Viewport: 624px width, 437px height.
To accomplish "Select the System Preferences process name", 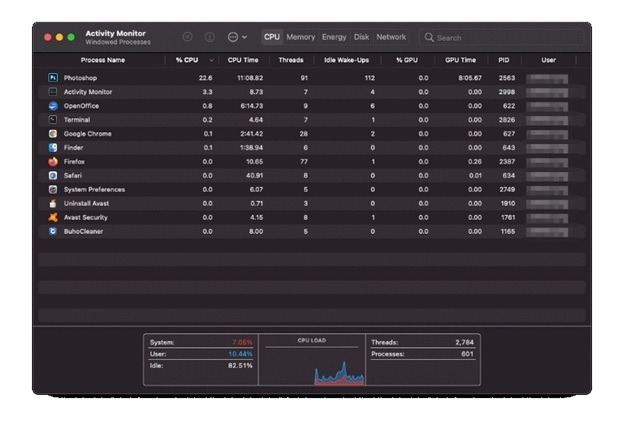I will coord(94,189).
